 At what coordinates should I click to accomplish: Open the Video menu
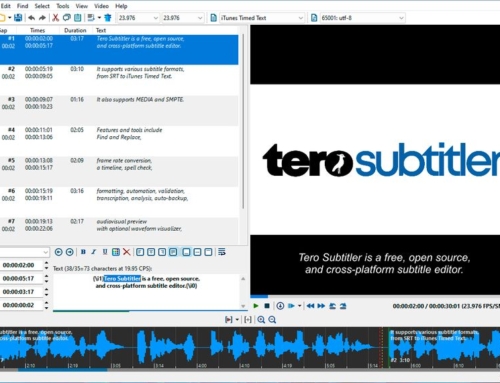101,6
